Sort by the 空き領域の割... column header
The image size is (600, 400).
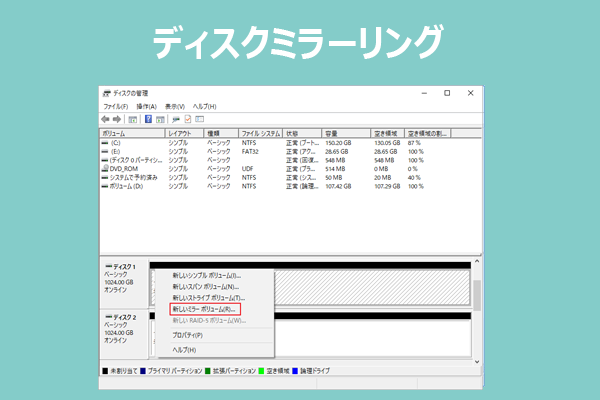coord(428,133)
